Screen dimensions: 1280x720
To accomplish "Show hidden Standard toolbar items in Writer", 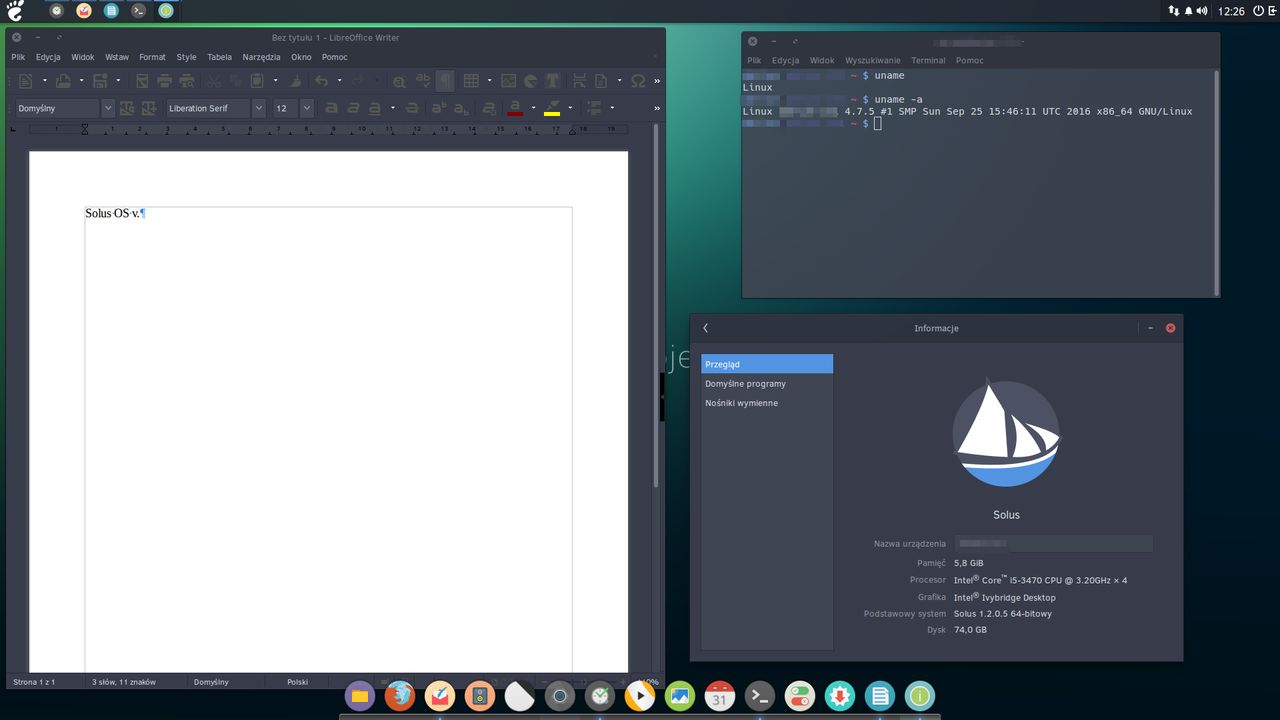I will (656, 80).
